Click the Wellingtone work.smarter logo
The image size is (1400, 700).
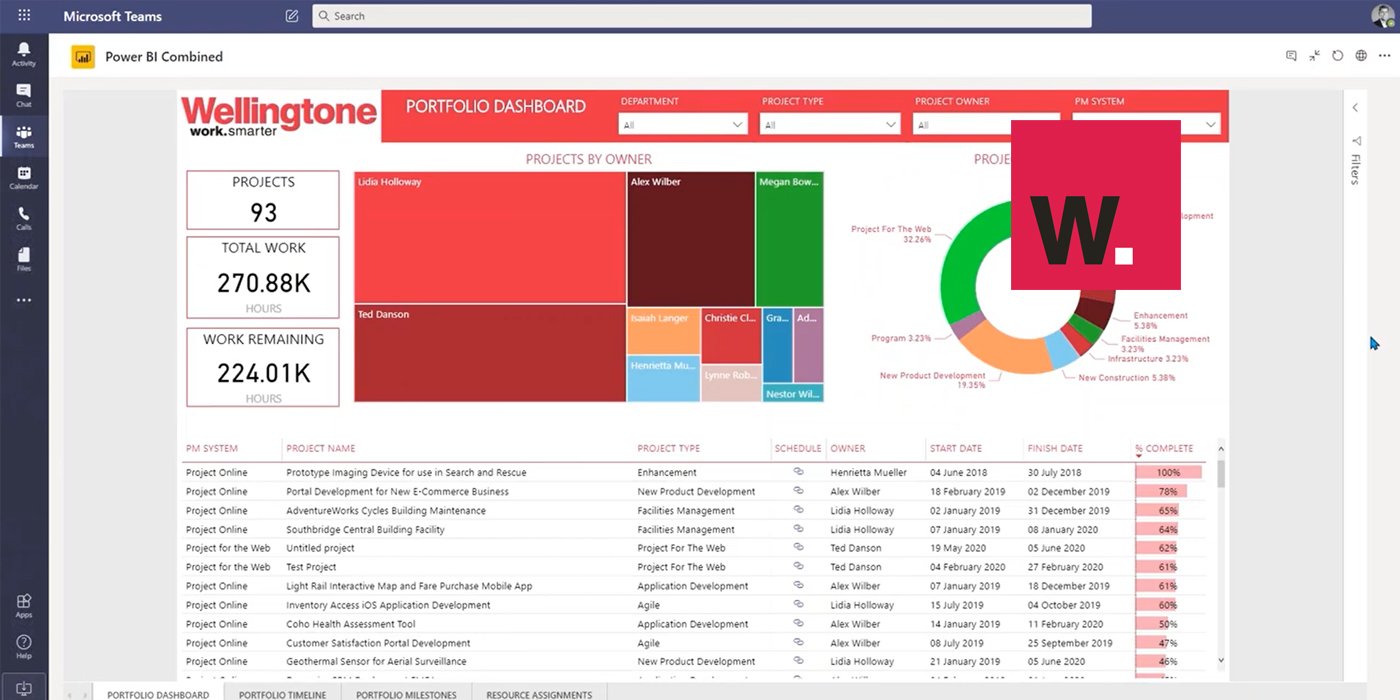(x=279, y=116)
